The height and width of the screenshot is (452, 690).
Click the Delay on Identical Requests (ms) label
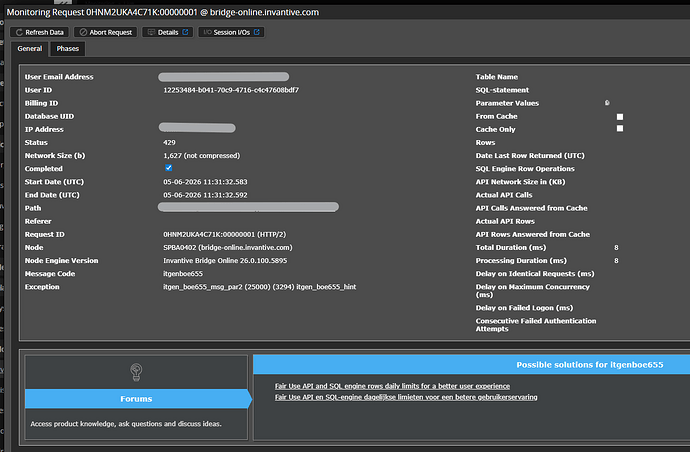pyautogui.click(x=535, y=274)
